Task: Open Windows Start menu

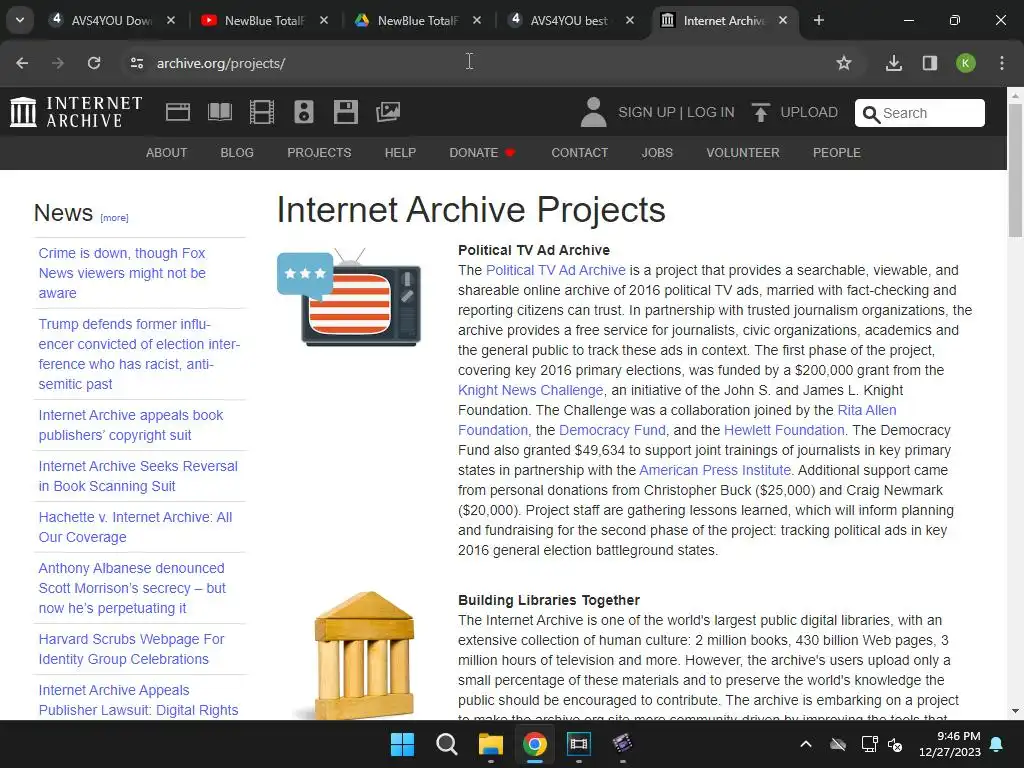Action: [402, 744]
